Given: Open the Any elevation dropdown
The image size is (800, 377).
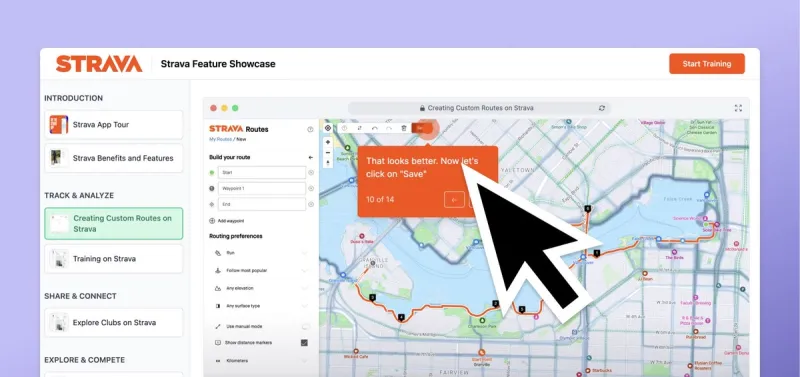Looking at the screenshot, I should pos(261,288).
